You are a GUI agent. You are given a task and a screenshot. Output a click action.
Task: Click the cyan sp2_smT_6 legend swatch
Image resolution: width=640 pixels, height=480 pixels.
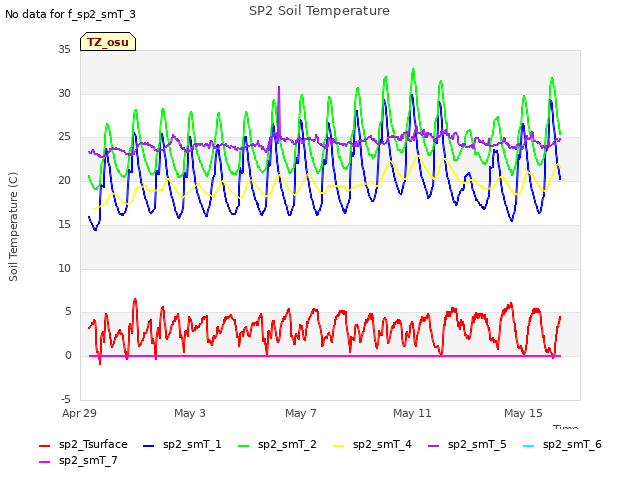(x=529, y=446)
